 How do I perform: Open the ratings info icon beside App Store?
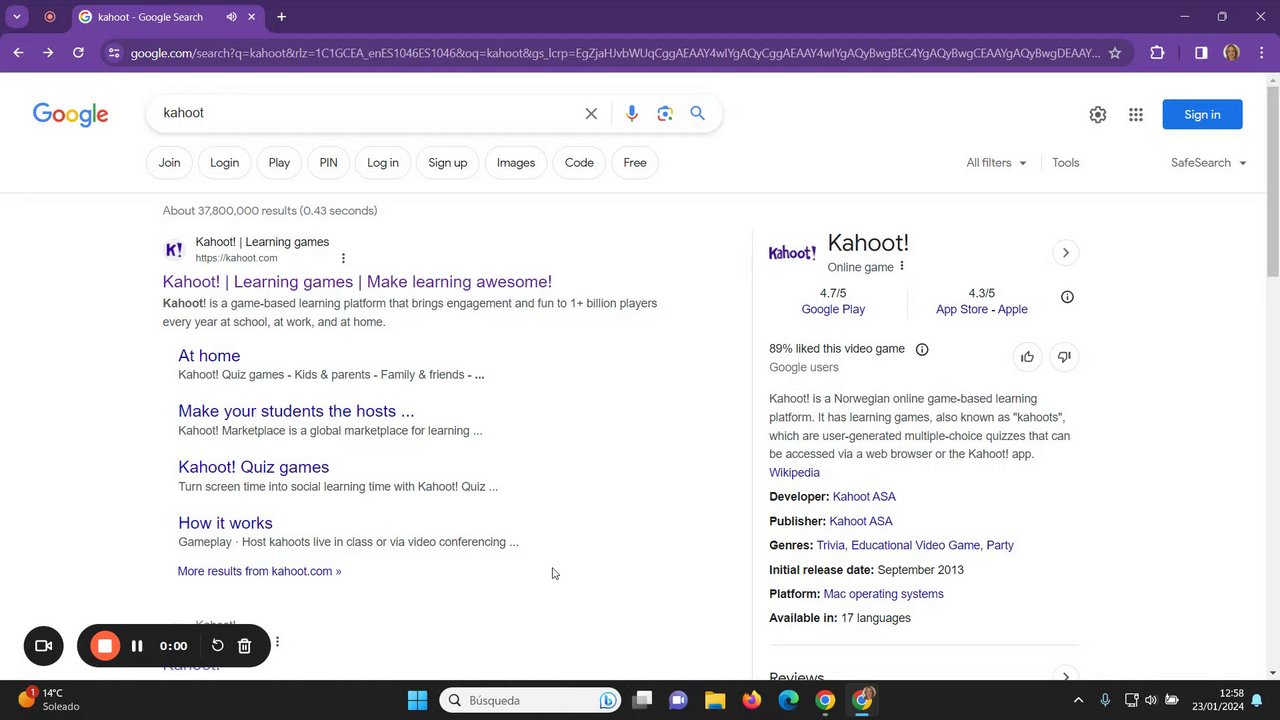(1067, 297)
